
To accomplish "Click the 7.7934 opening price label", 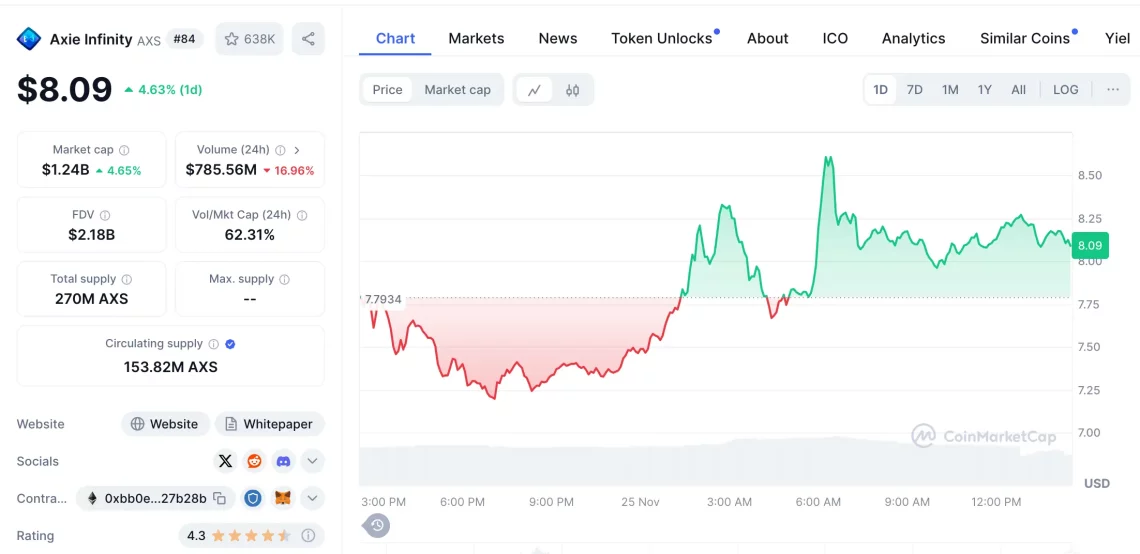I will click(383, 300).
